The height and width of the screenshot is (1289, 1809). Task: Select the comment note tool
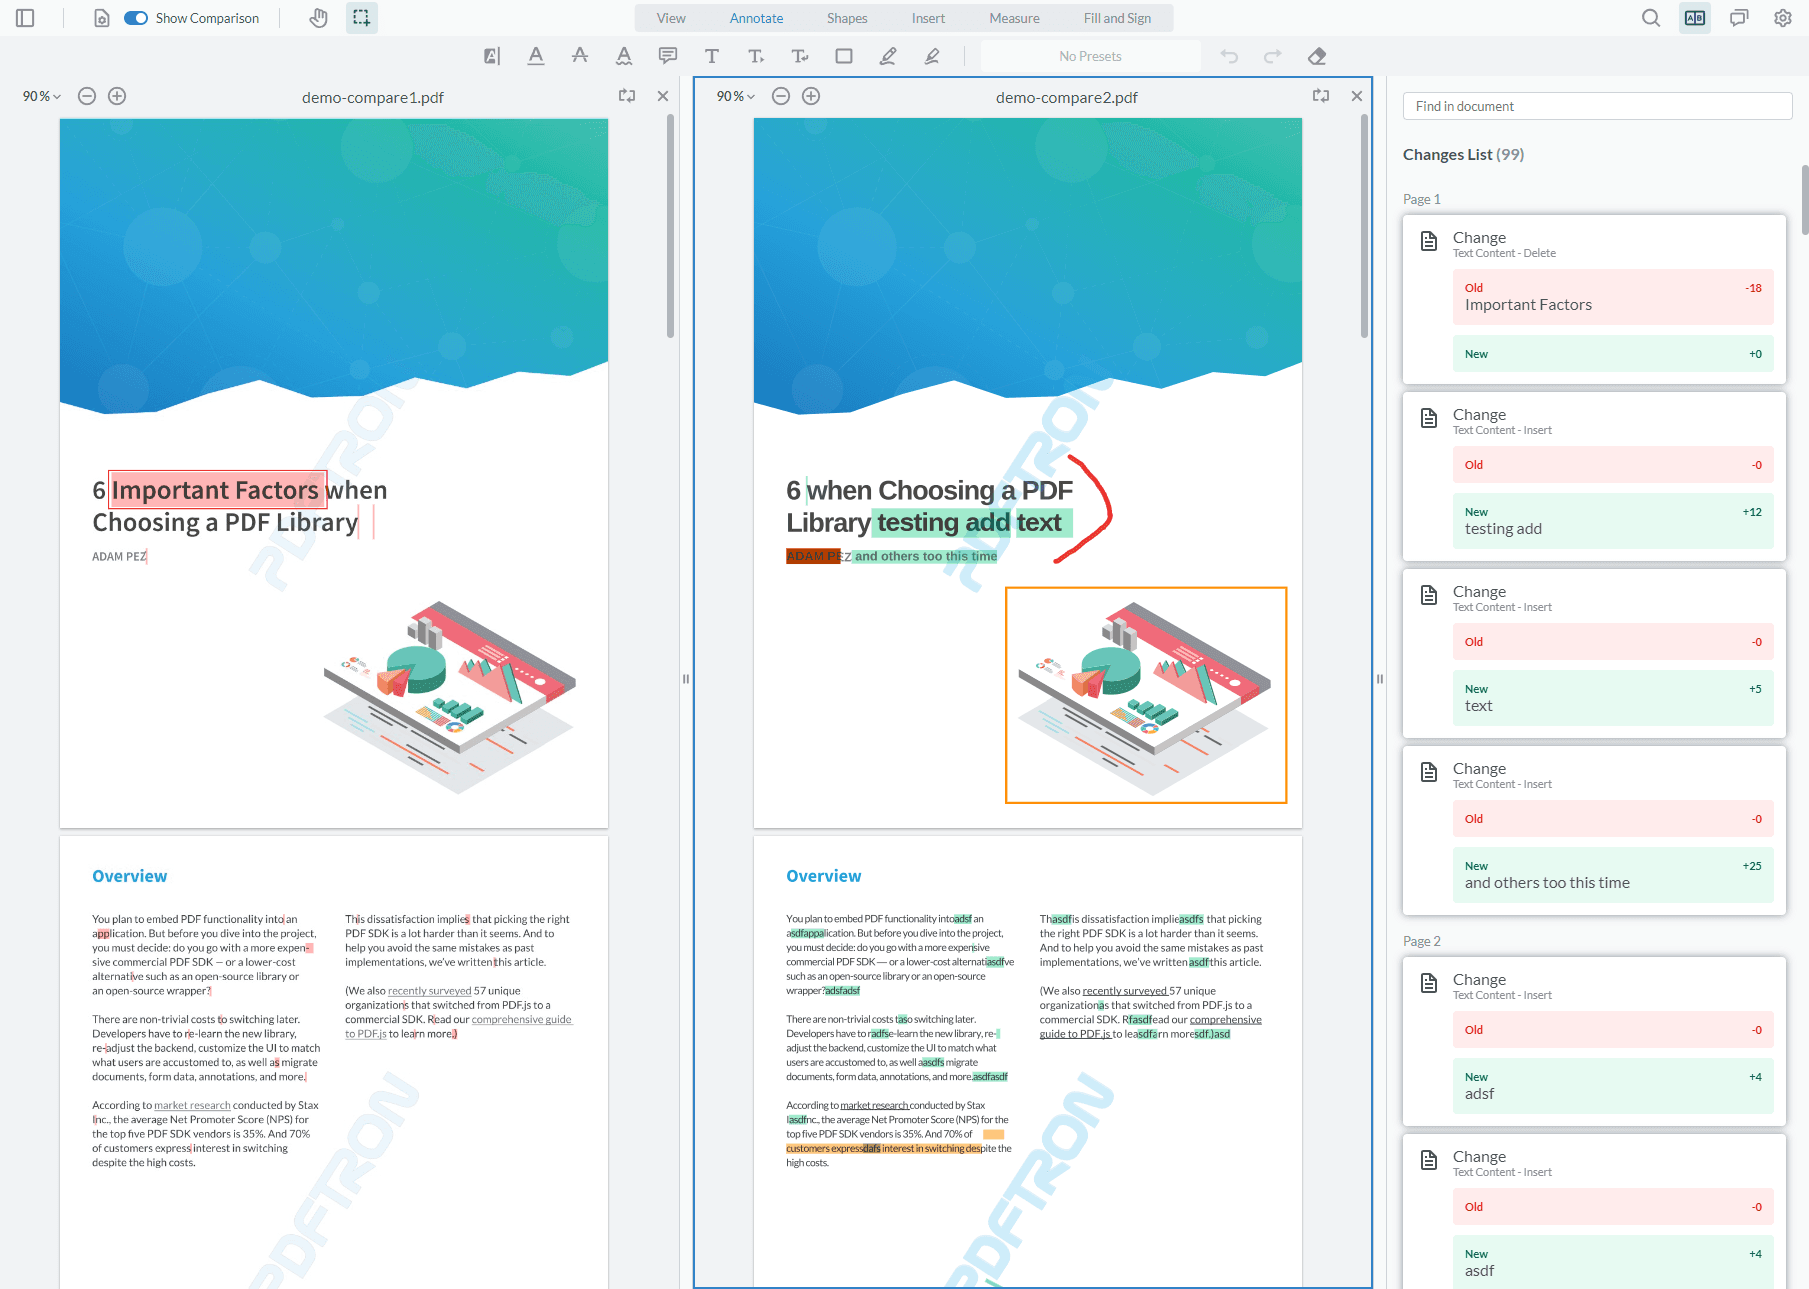[668, 56]
